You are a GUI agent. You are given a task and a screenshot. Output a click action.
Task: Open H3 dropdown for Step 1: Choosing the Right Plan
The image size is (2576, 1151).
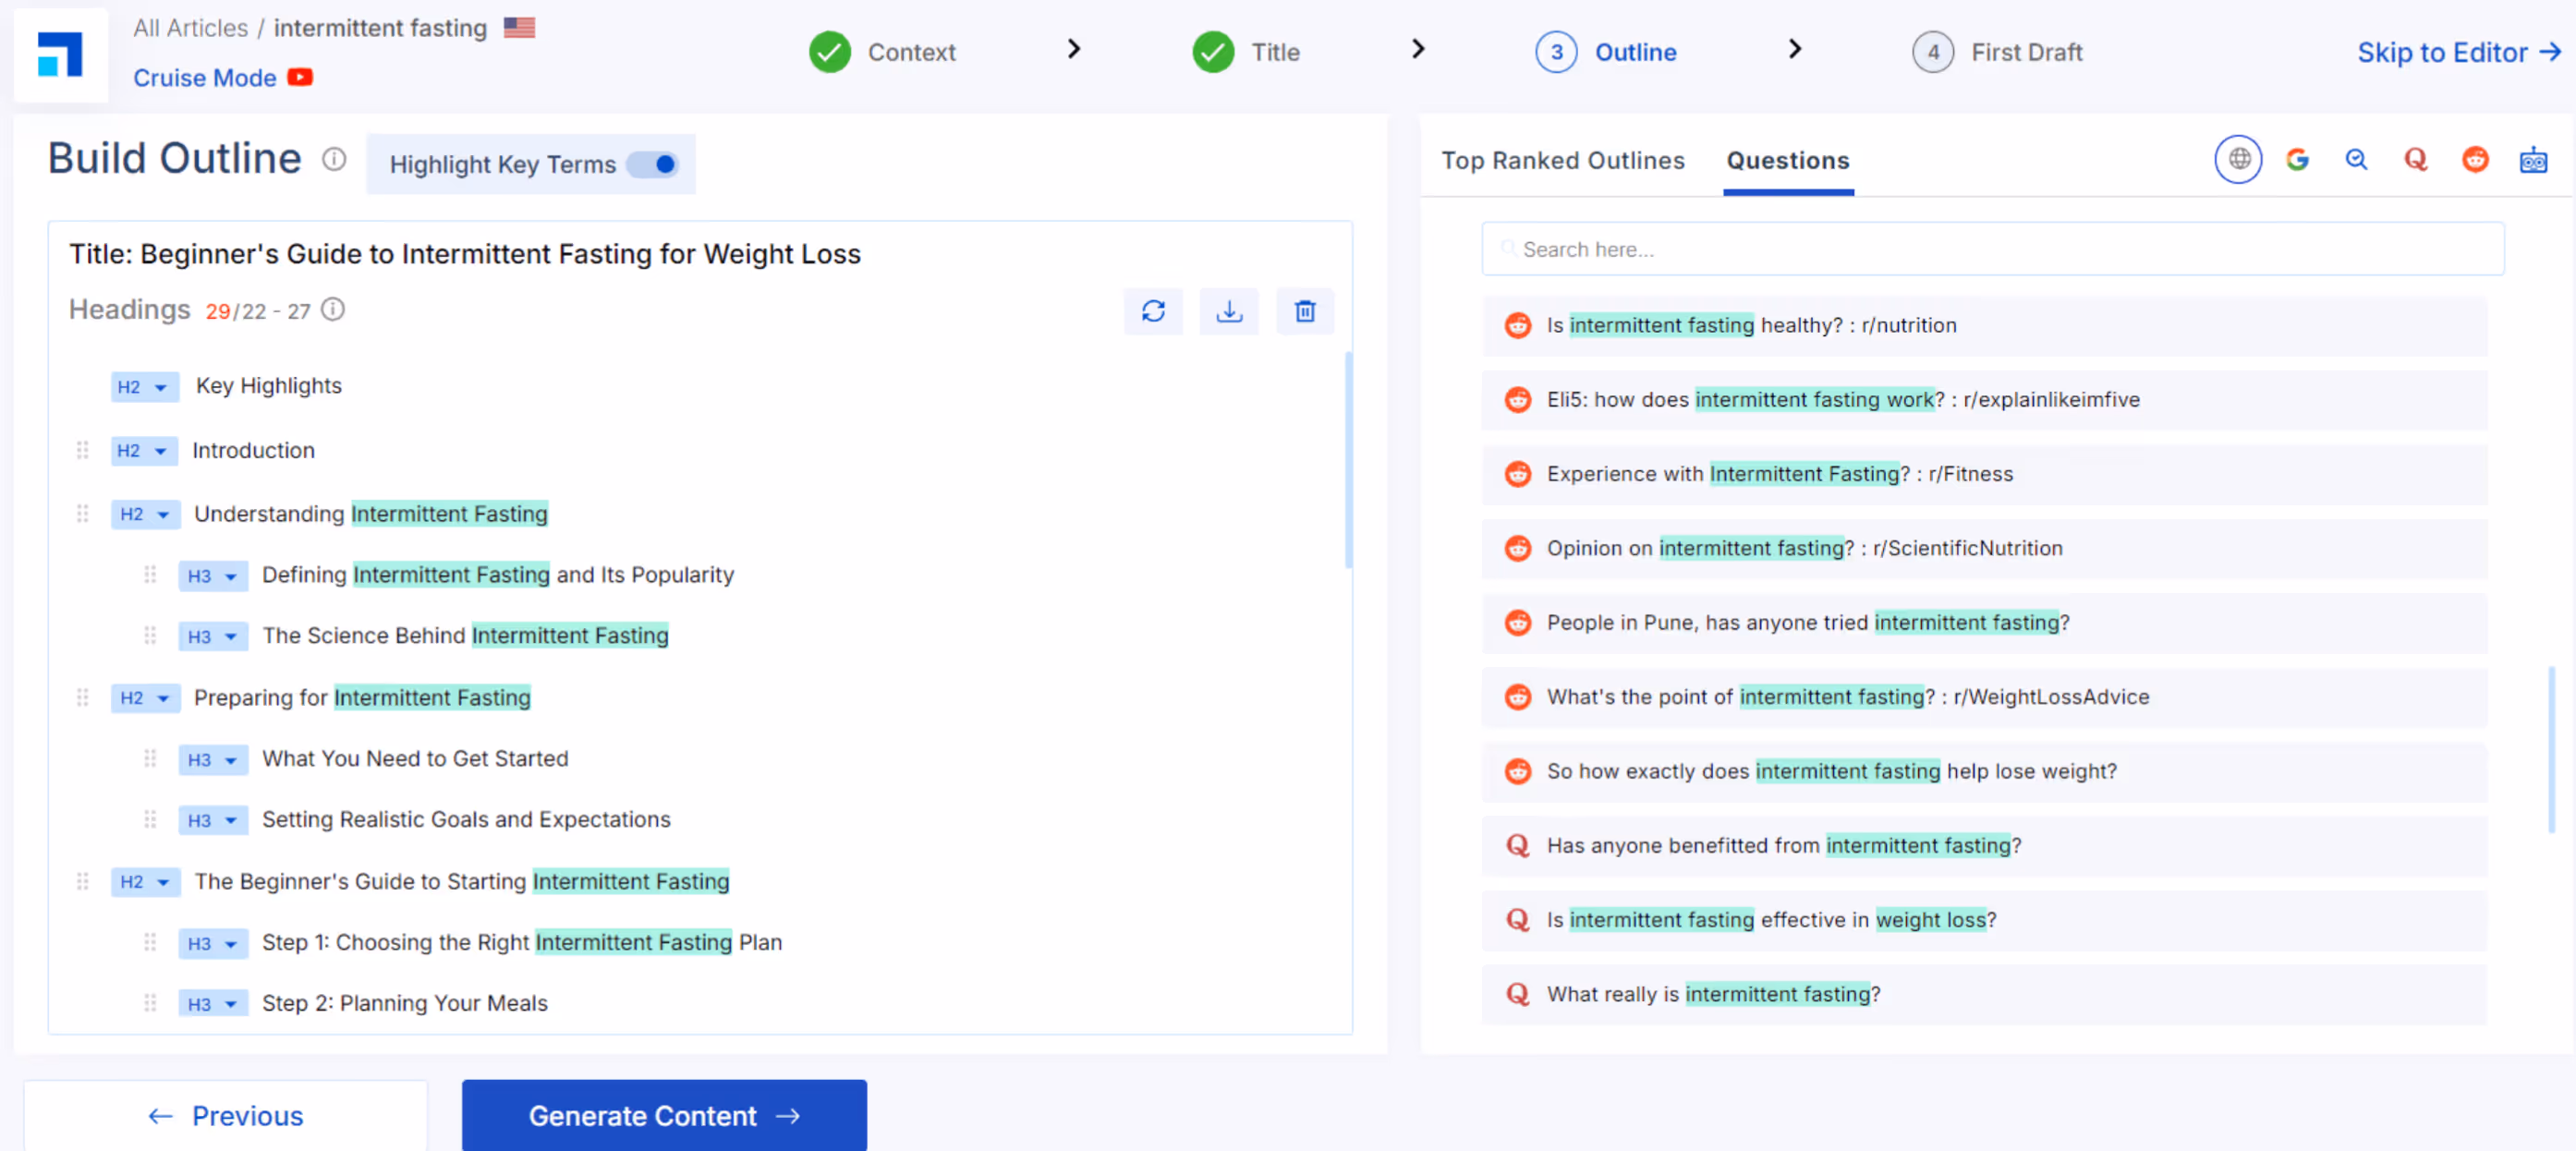[213, 943]
